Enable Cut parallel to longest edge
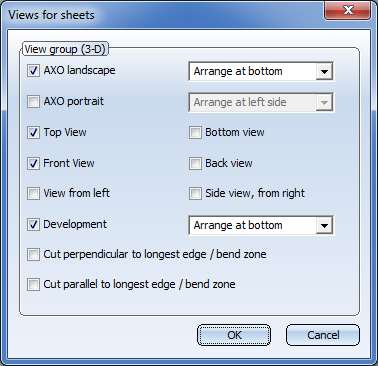The image size is (378, 366). tap(33, 285)
